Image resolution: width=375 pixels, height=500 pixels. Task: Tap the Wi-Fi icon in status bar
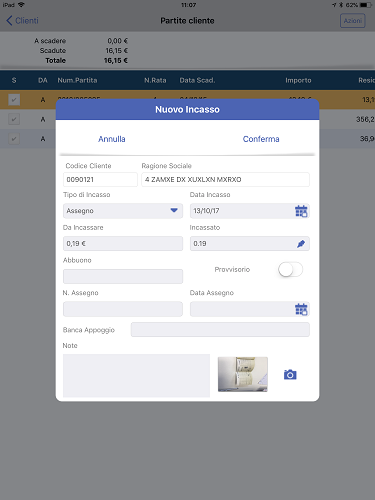pyautogui.click(x=21, y=5)
